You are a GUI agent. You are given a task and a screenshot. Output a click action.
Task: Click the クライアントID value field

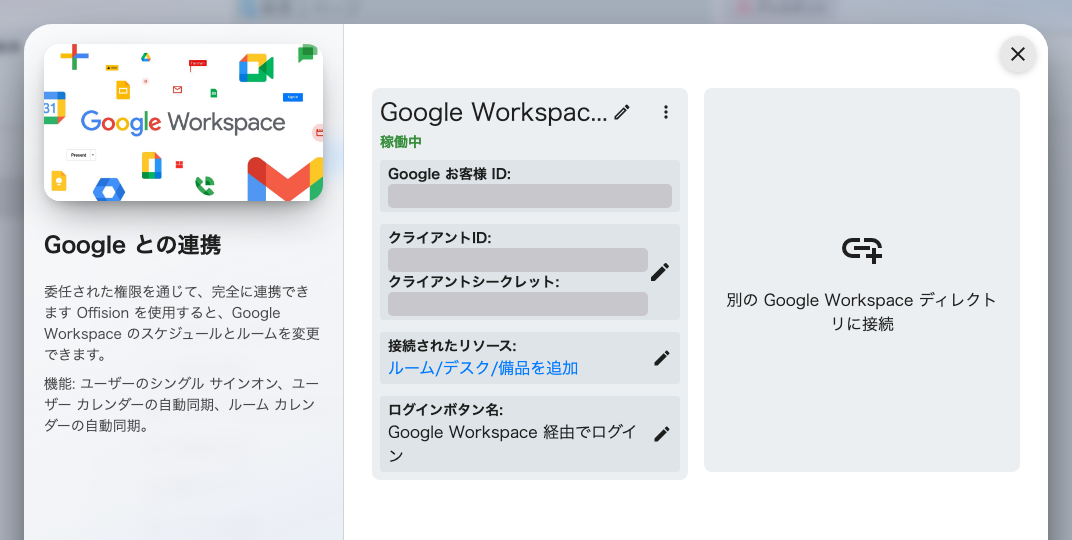[518, 260]
